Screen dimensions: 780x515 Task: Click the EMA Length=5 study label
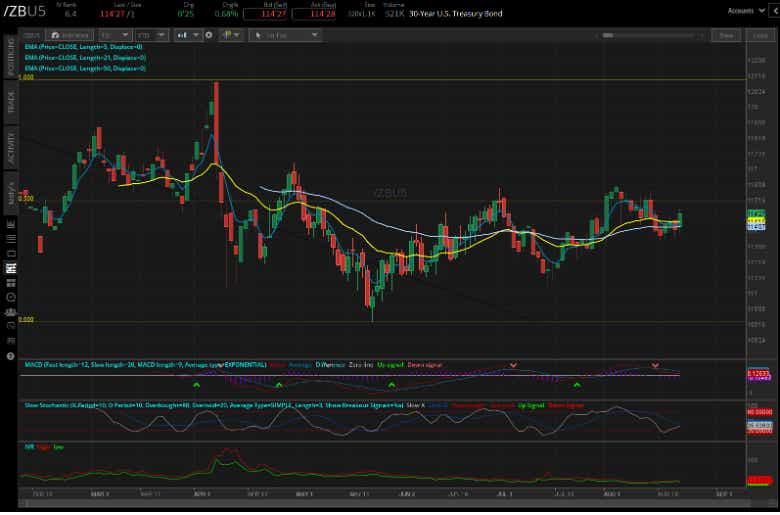(84, 47)
